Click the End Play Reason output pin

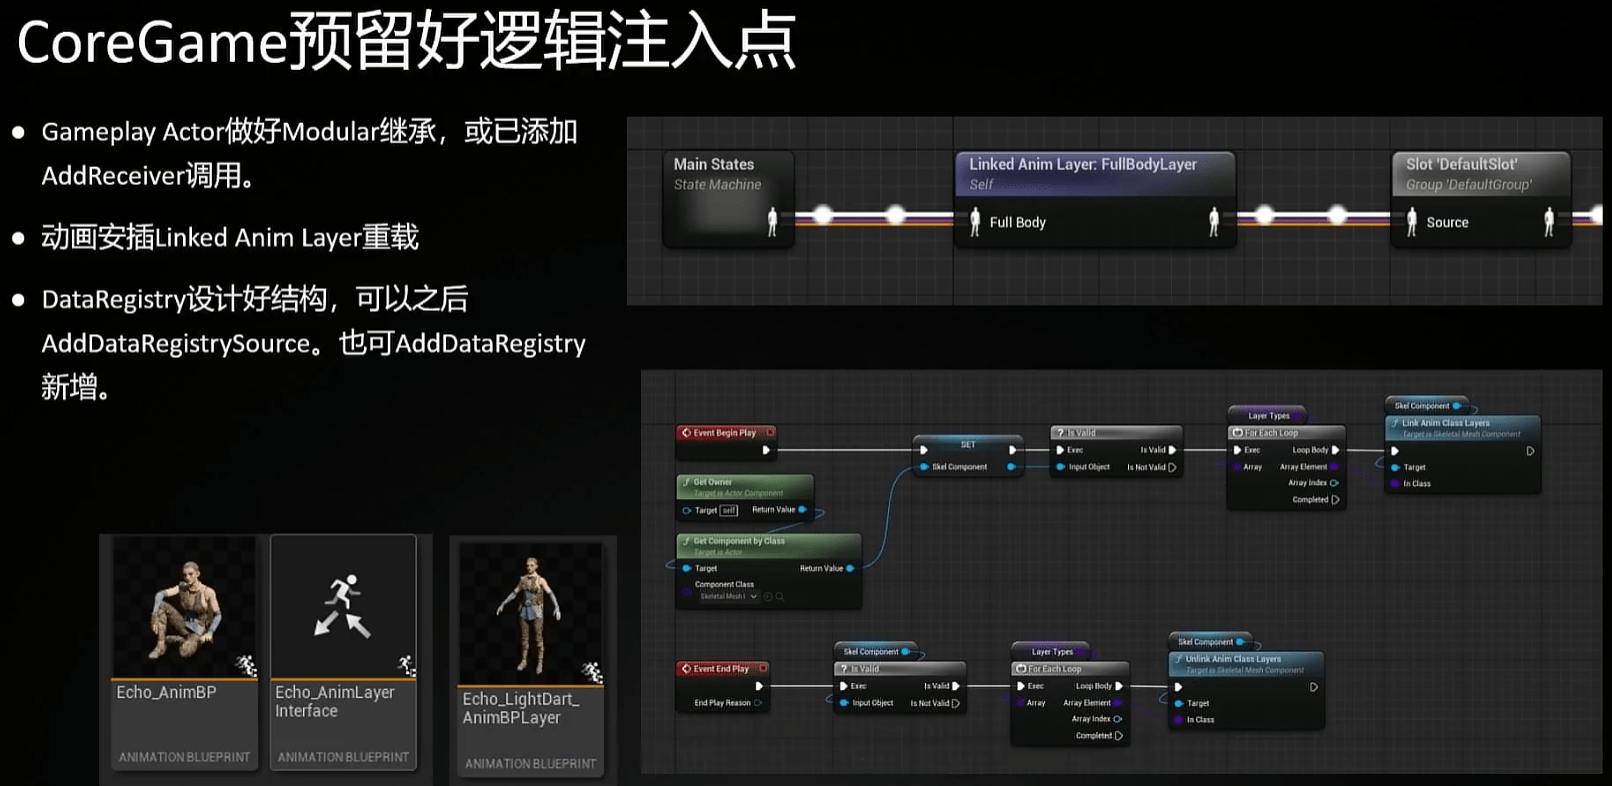coord(758,703)
